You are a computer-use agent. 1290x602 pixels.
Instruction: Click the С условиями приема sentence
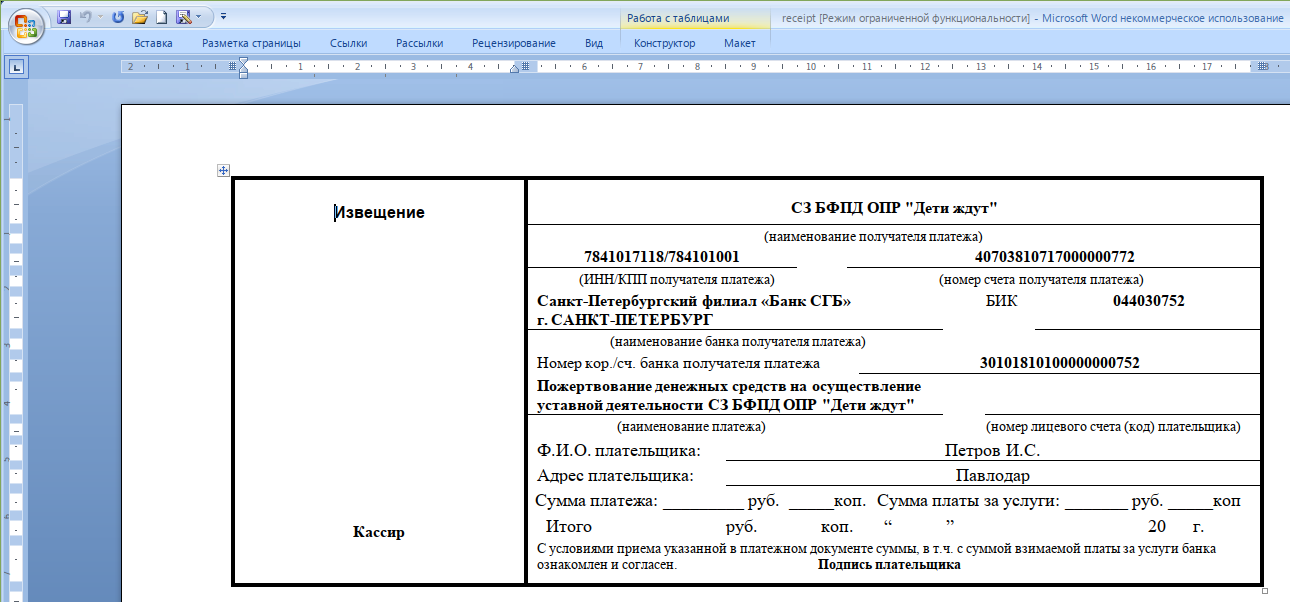pos(876,549)
